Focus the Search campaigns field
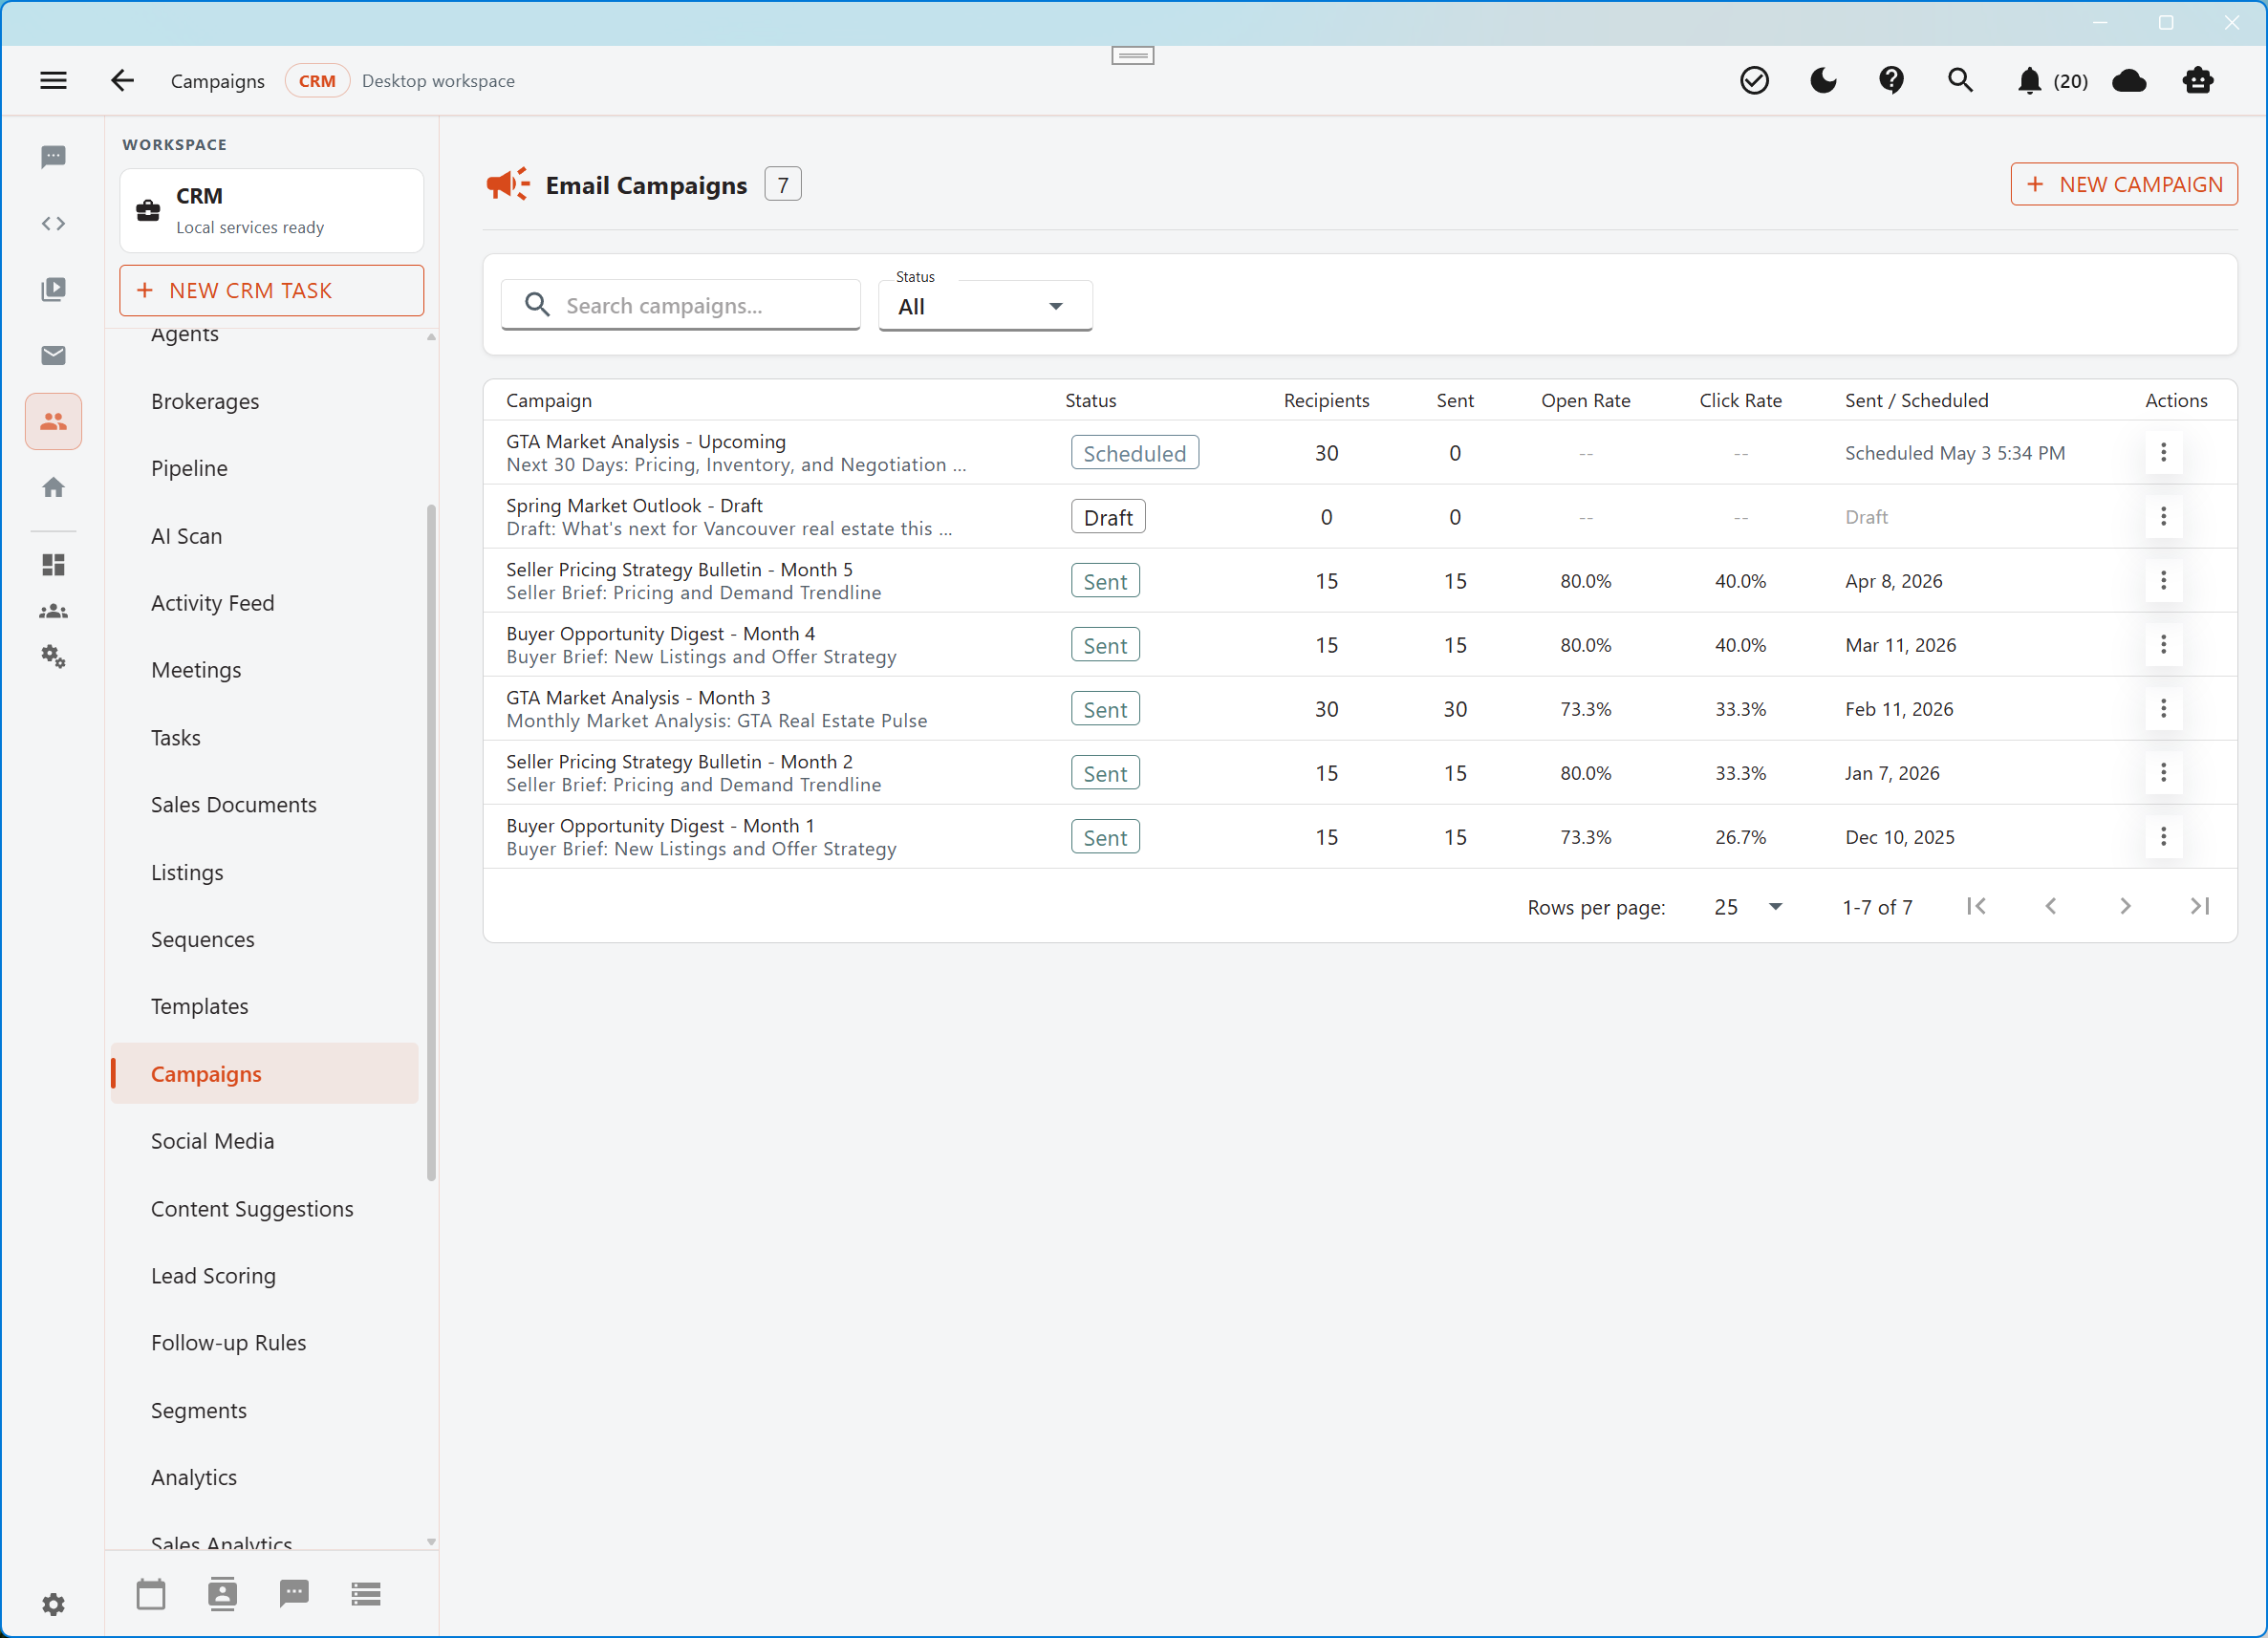 click(x=680, y=305)
